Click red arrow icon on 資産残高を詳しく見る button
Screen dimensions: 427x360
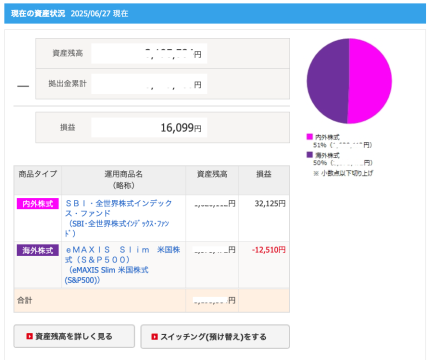29,337
